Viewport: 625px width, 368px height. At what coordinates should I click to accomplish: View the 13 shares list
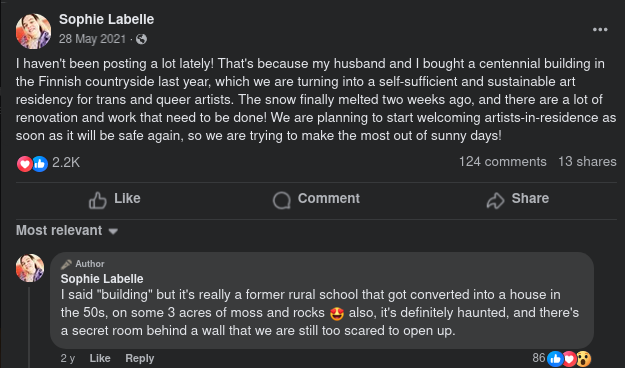(587, 161)
